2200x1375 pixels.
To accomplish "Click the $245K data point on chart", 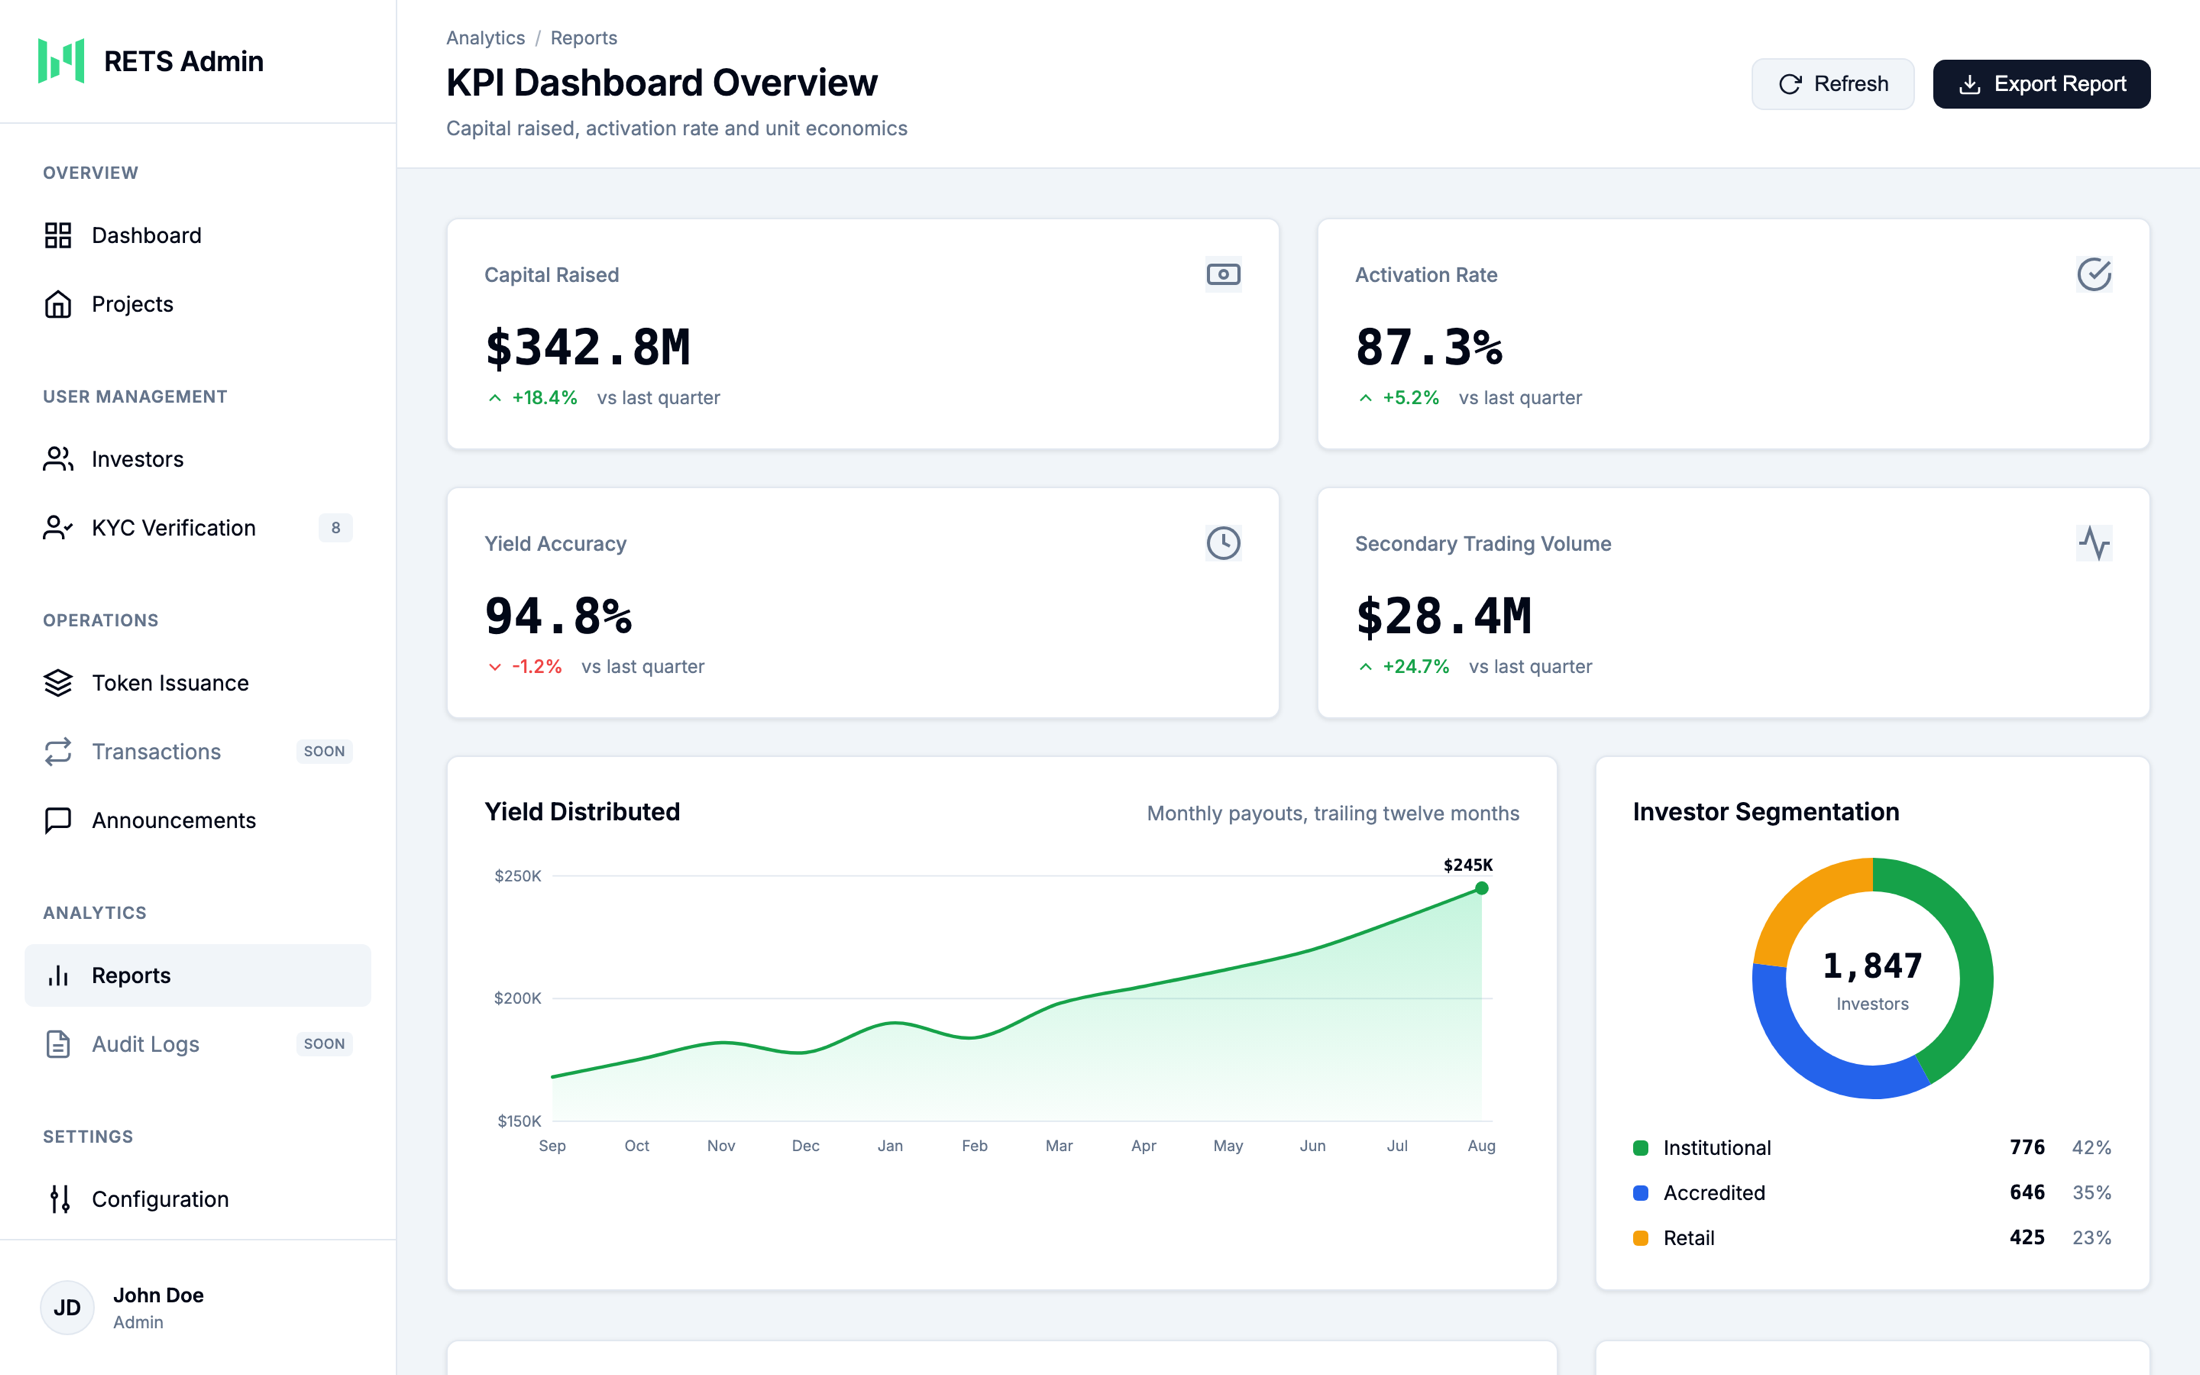I will (1481, 888).
